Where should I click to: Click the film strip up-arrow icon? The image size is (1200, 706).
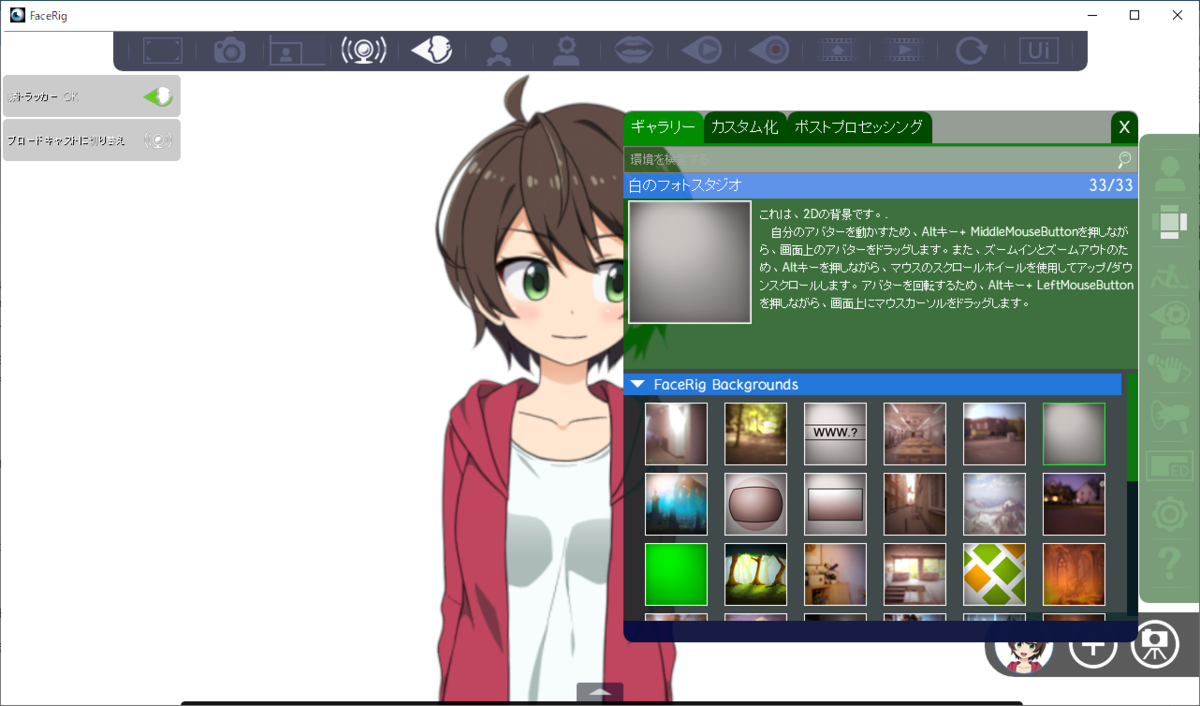click(837, 50)
